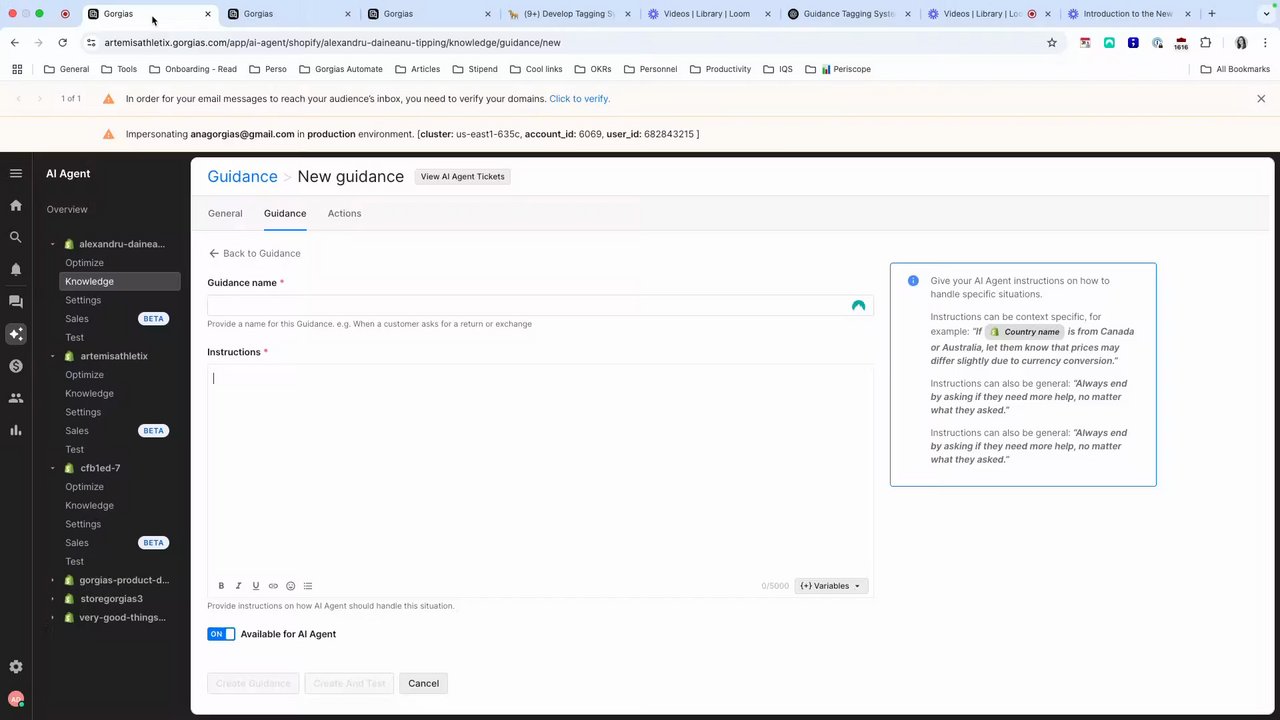Expand the storegorgias3 store

(x=53, y=599)
